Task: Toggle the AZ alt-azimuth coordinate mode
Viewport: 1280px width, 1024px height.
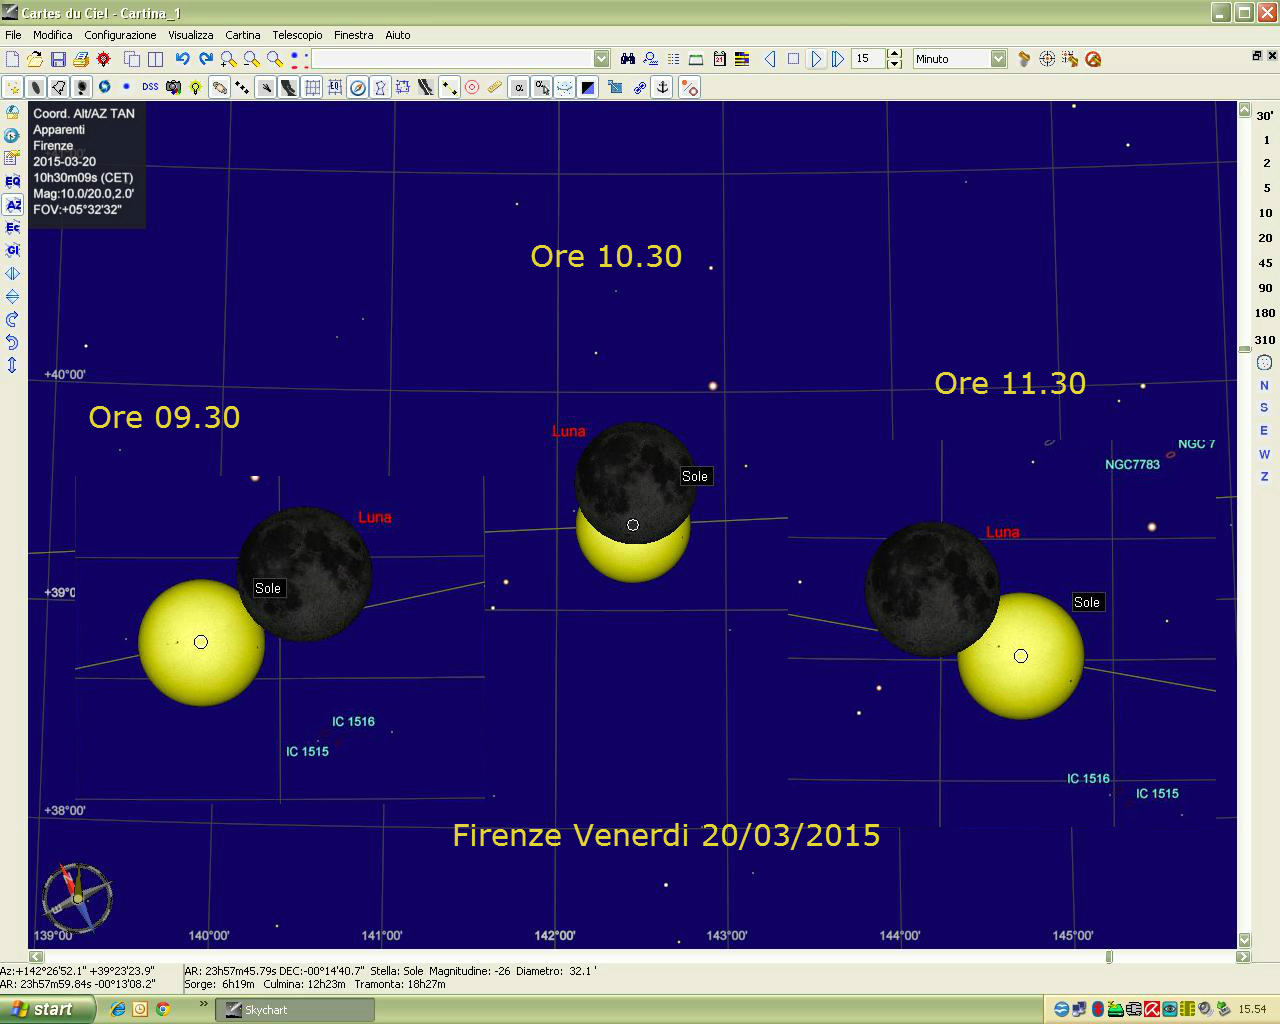Action: point(12,205)
